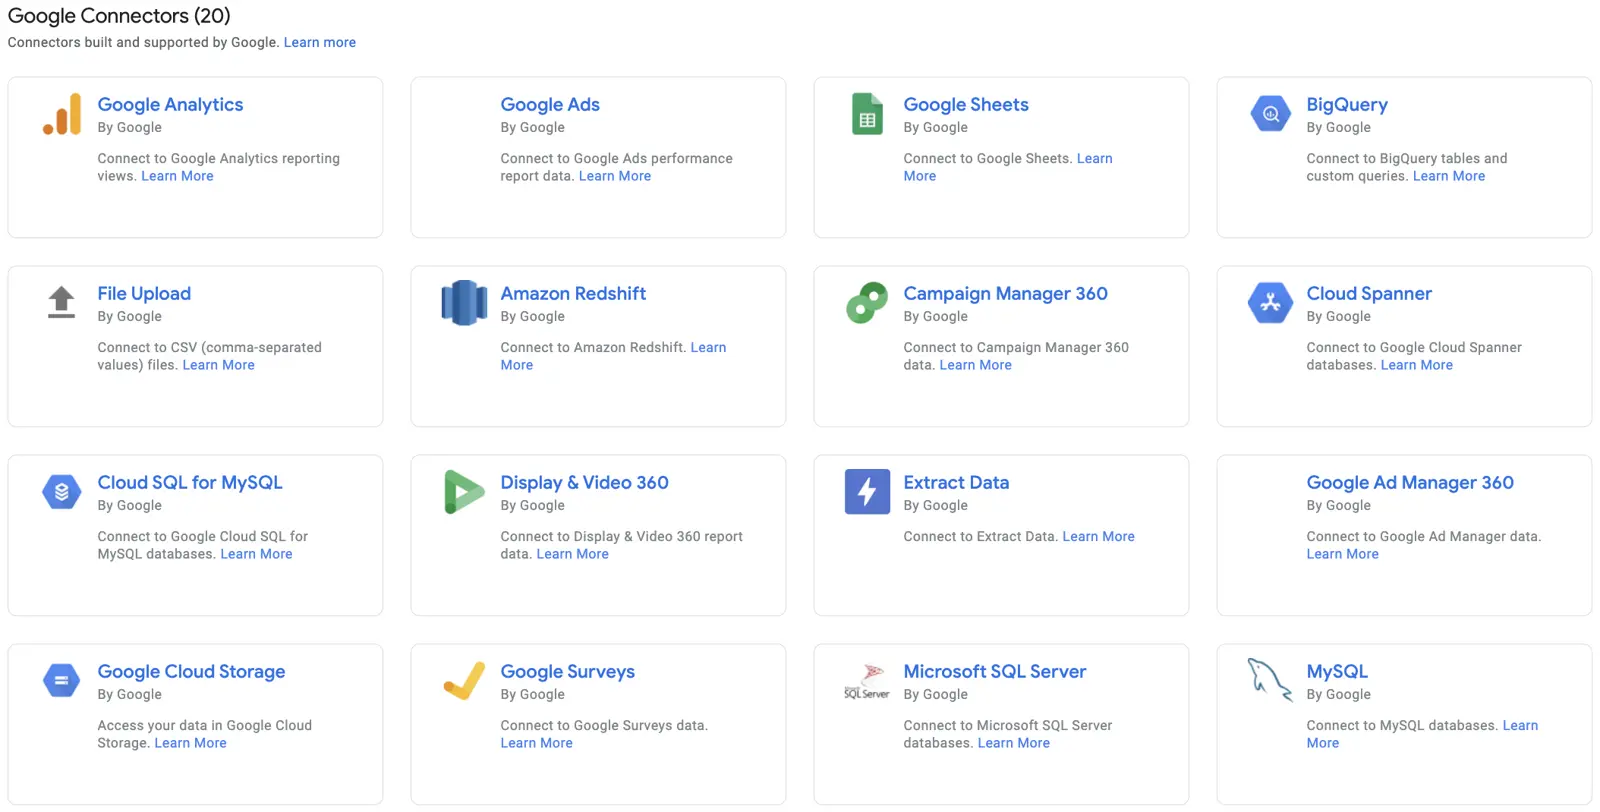1600x812 pixels.
Task: Click the MySQL dolphin icon
Action: (1270, 680)
